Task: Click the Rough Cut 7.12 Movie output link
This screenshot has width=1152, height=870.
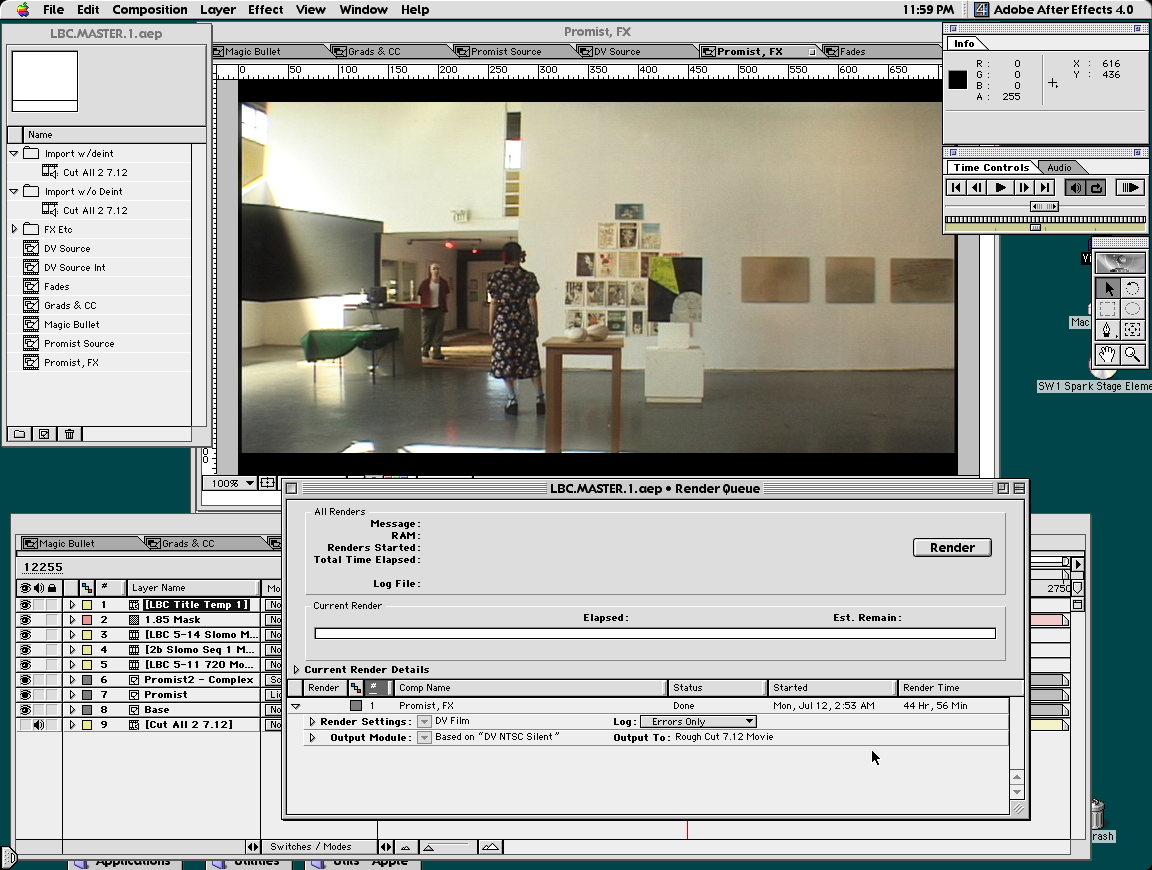Action: point(724,736)
